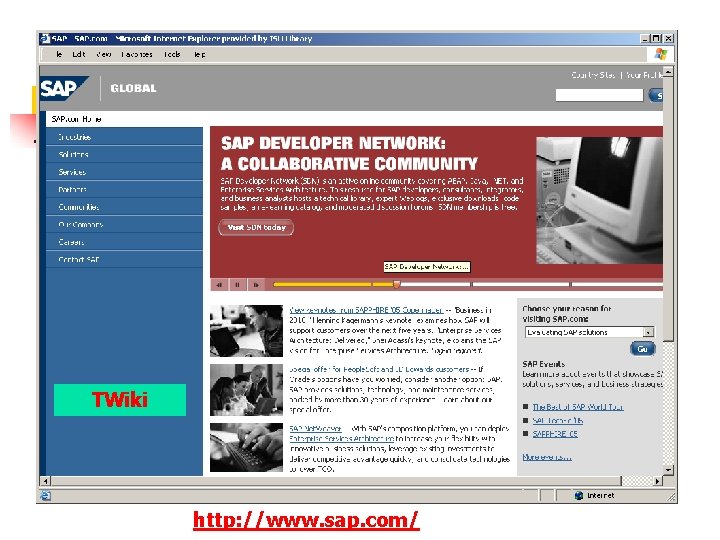Click the hands on keyboard thumbnail

246,448
